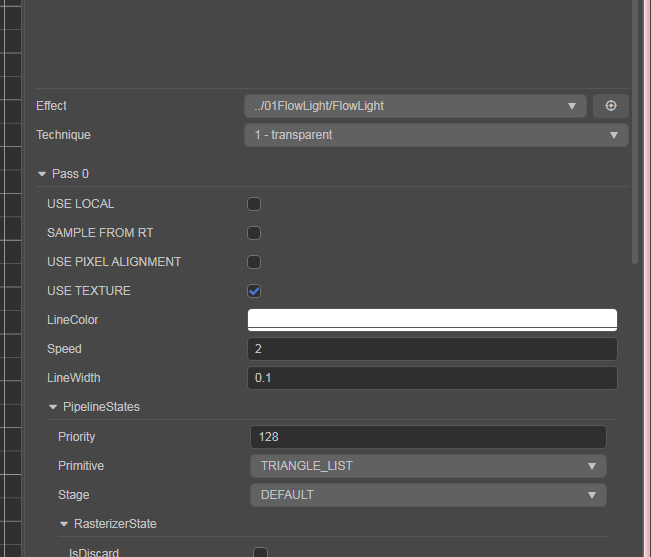Click the LineWidth property label
This screenshot has width=651, height=557.
pos(73,378)
